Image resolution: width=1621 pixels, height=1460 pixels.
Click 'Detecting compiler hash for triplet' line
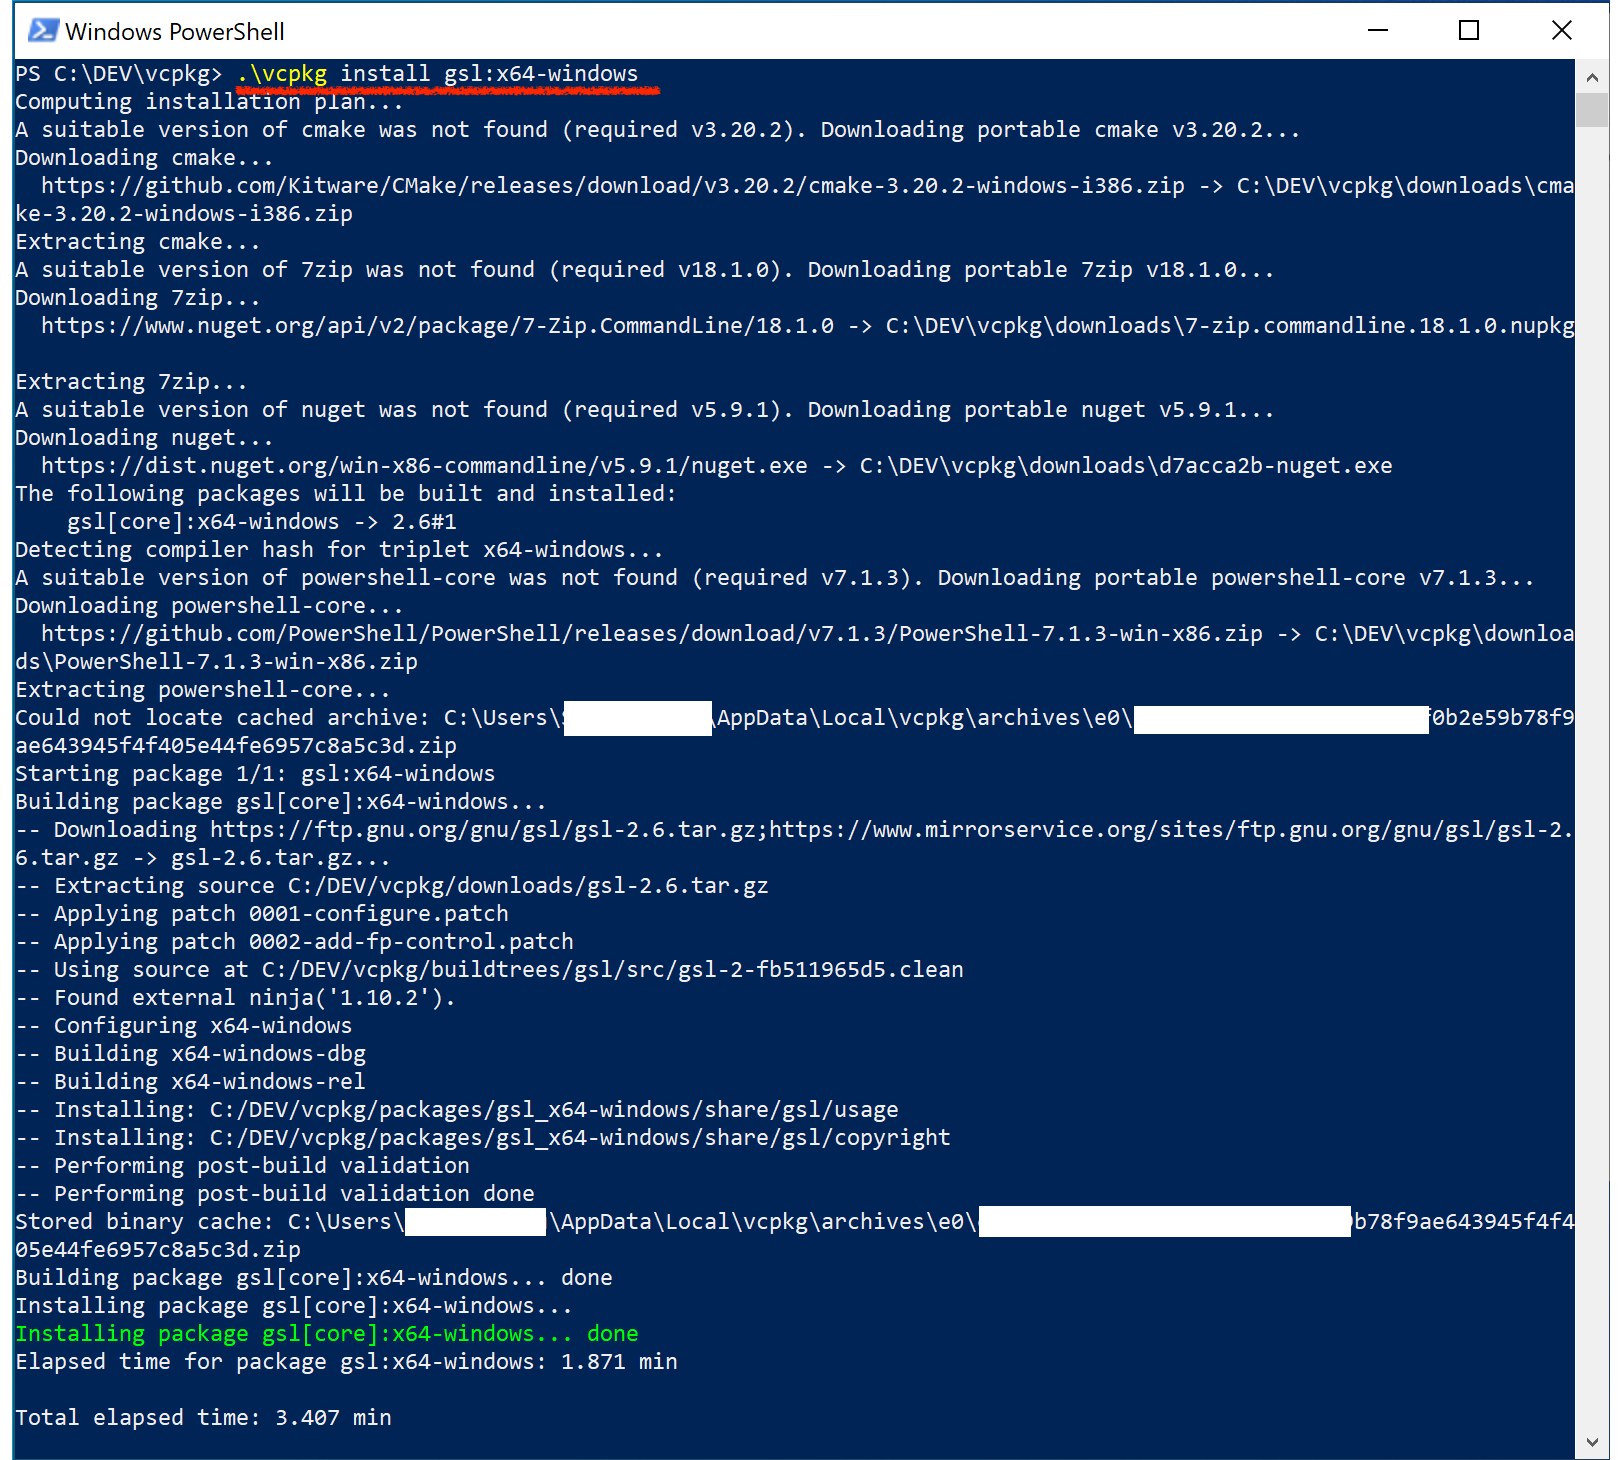[339, 550]
